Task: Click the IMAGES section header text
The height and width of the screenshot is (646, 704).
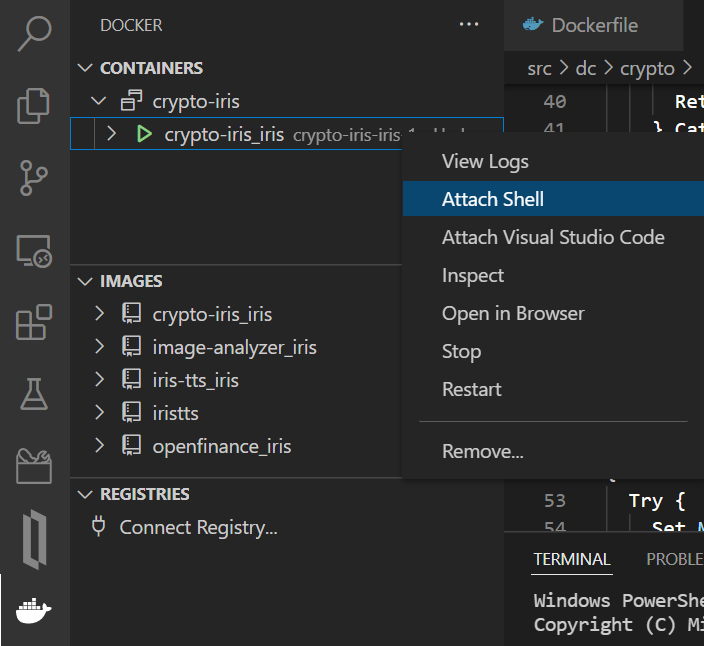Action: [131, 281]
